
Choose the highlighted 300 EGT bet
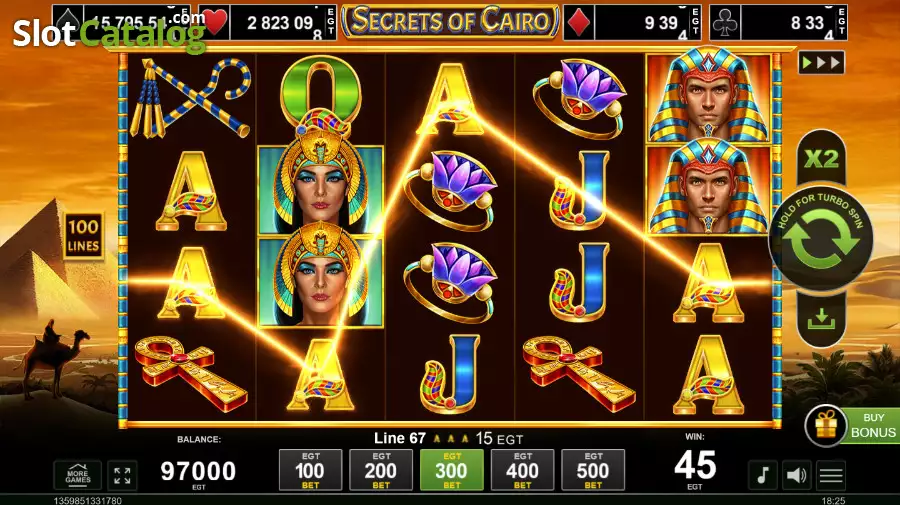tap(451, 470)
